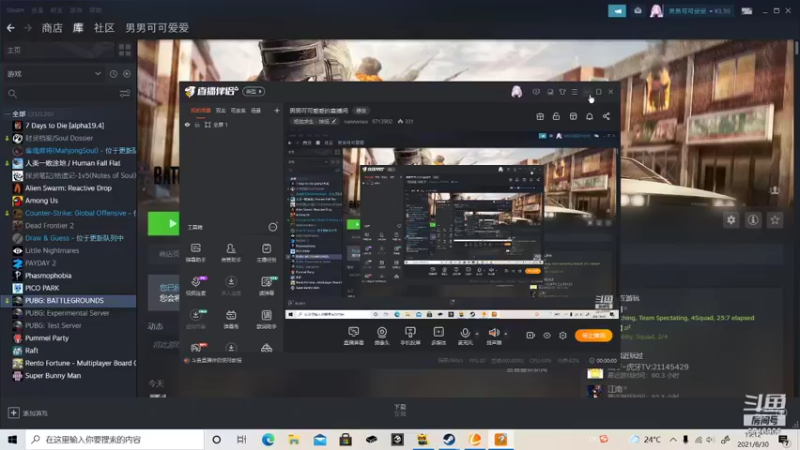
Task: Go back with Steam's back arrow
Action: click(11, 28)
